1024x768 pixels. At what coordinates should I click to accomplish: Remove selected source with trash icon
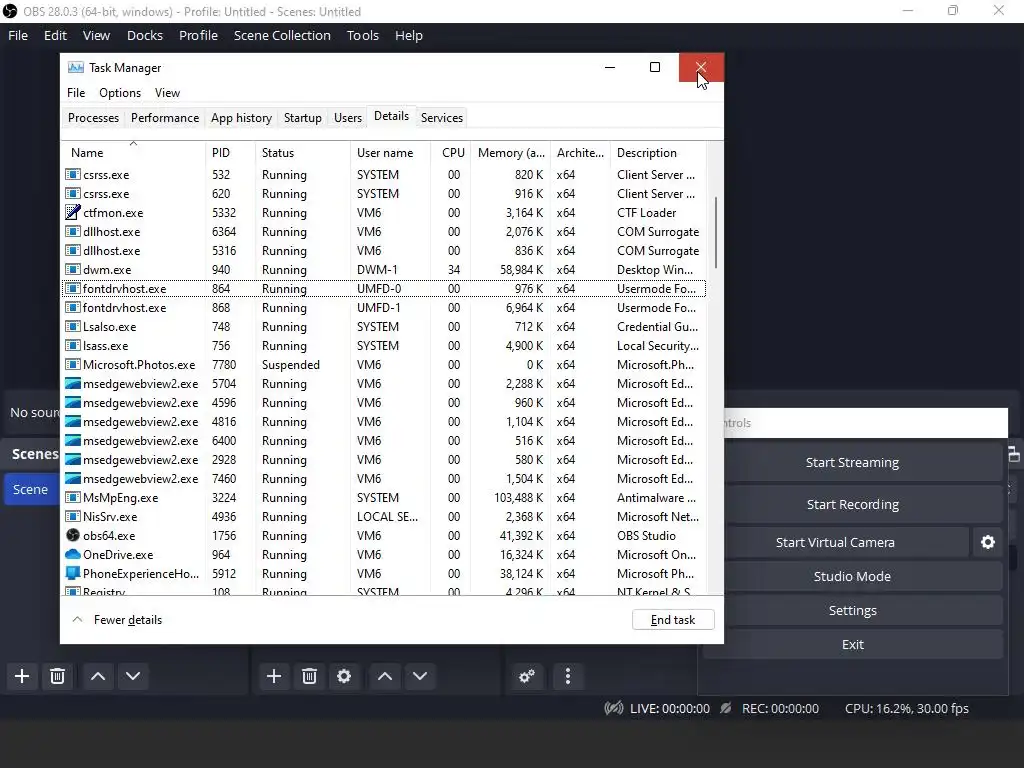pos(310,676)
